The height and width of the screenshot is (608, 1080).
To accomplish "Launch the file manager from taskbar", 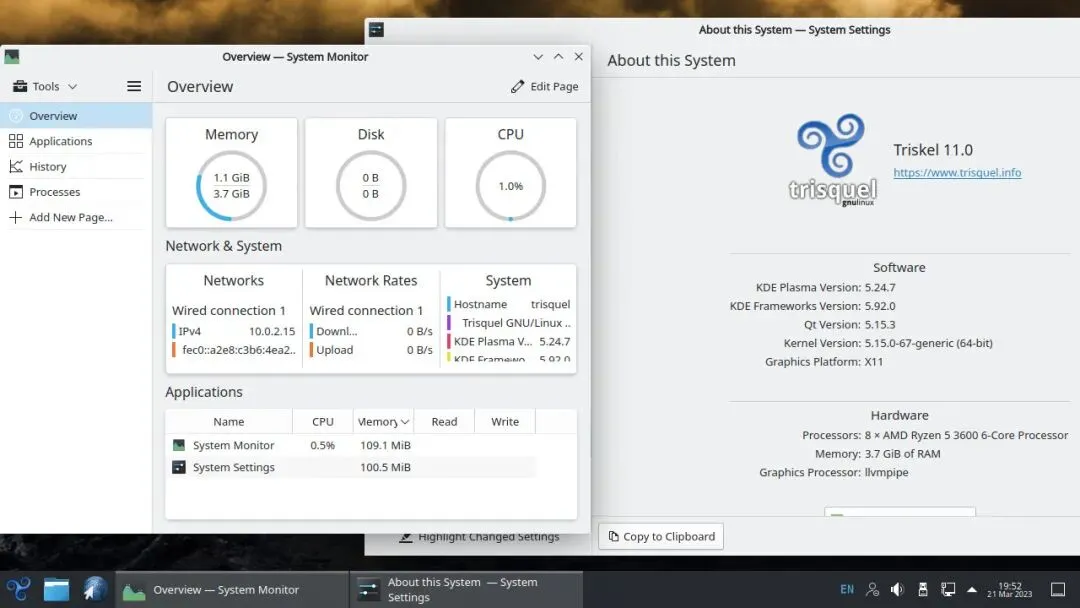I will coord(56,589).
